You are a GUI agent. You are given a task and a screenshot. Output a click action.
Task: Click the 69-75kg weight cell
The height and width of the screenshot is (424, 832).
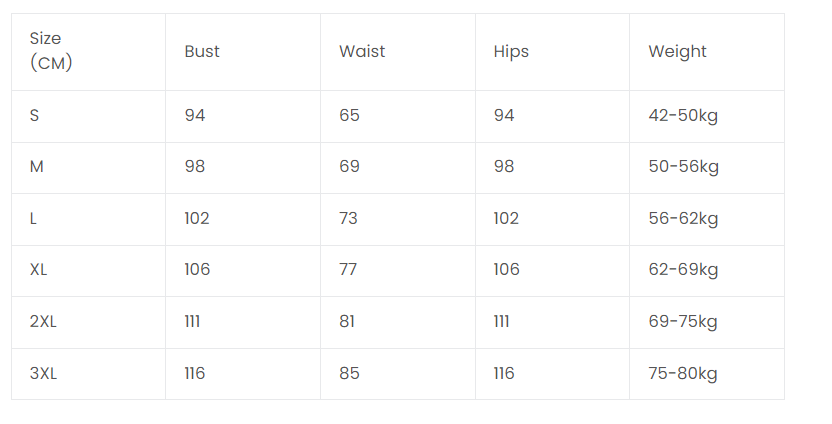683,322
